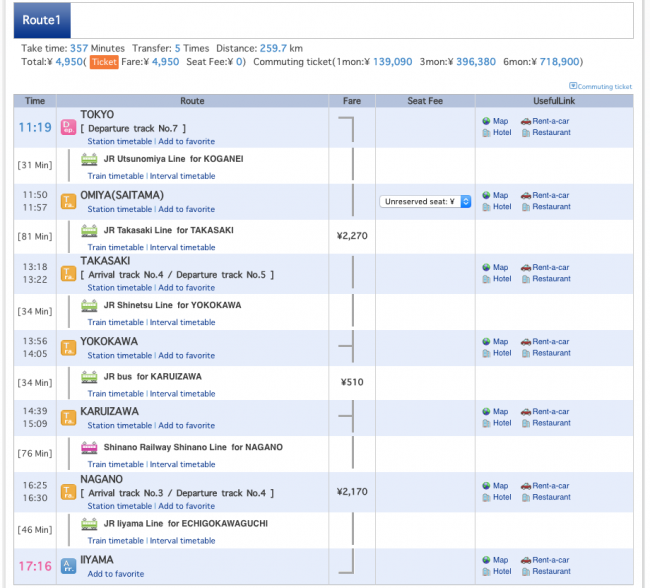Open Station timetable for TOKYO
Screen dimensions: 650x588
coord(119,141)
